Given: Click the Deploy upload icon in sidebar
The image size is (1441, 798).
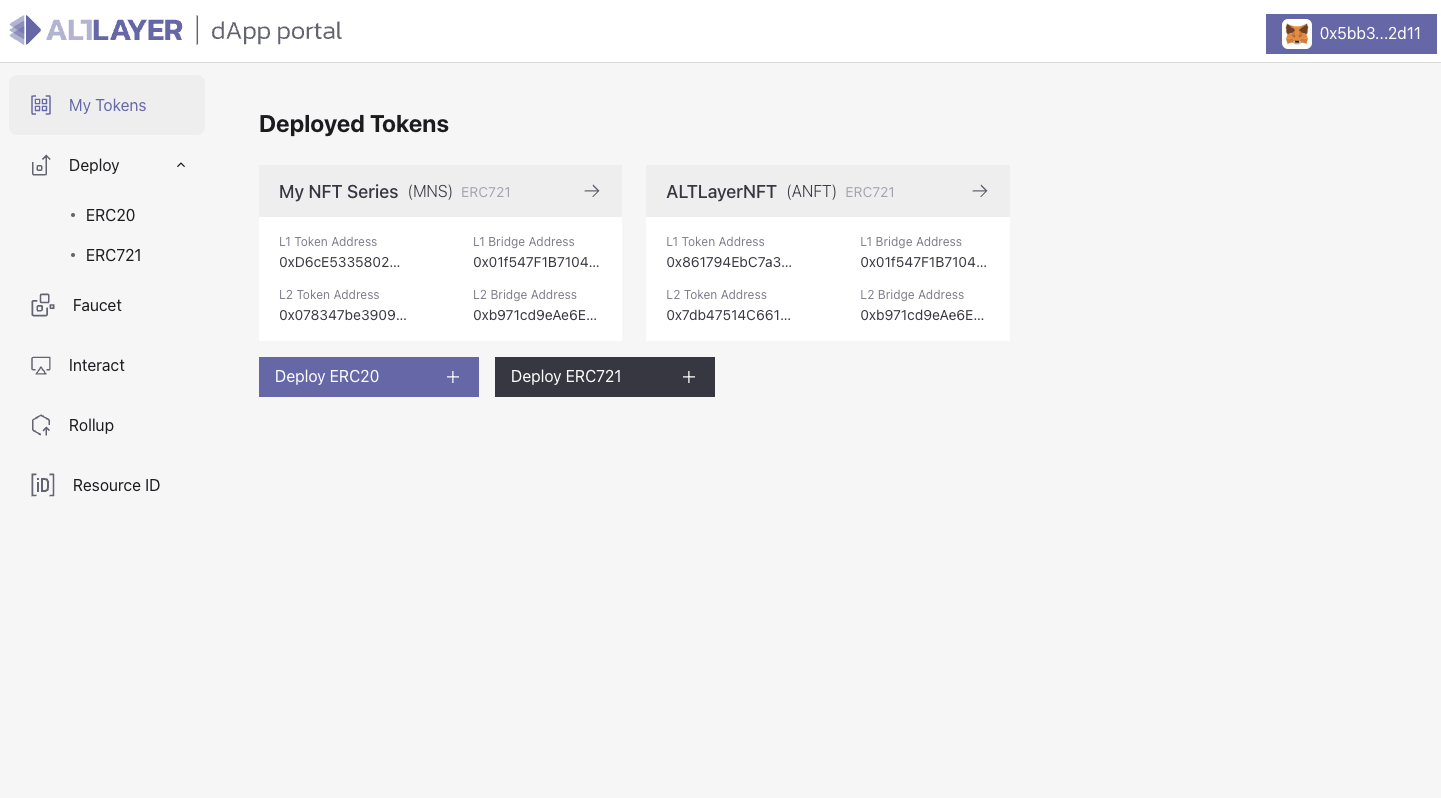Looking at the screenshot, I should 41,165.
